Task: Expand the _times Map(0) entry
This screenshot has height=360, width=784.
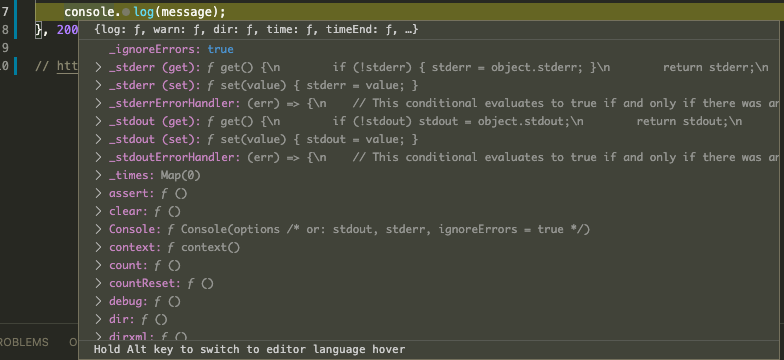Action: click(98, 176)
